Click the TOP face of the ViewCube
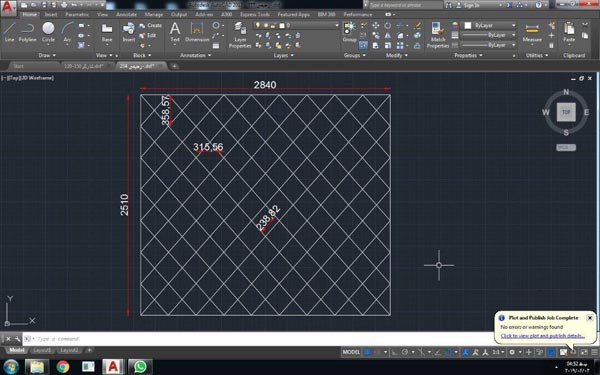Image resolution: width=600 pixels, height=375 pixels. tap(566, 112)
